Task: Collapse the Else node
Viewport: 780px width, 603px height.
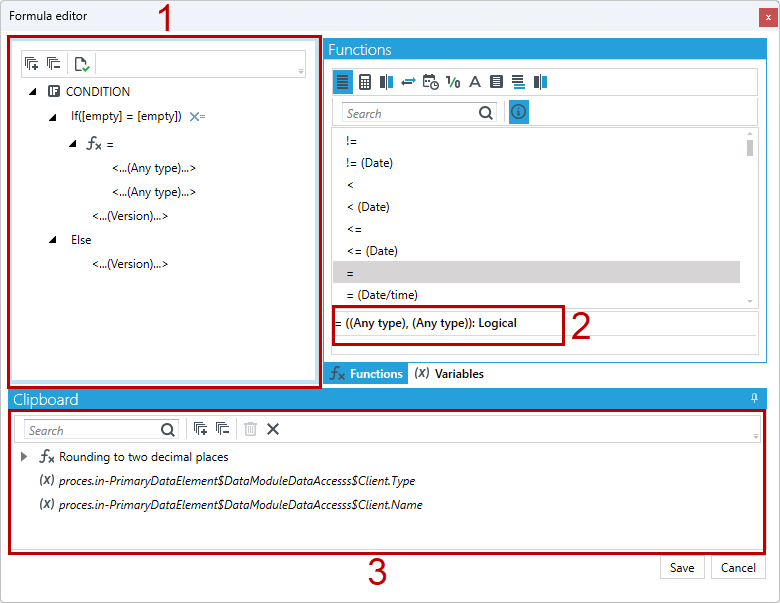Action: point(53,240)
